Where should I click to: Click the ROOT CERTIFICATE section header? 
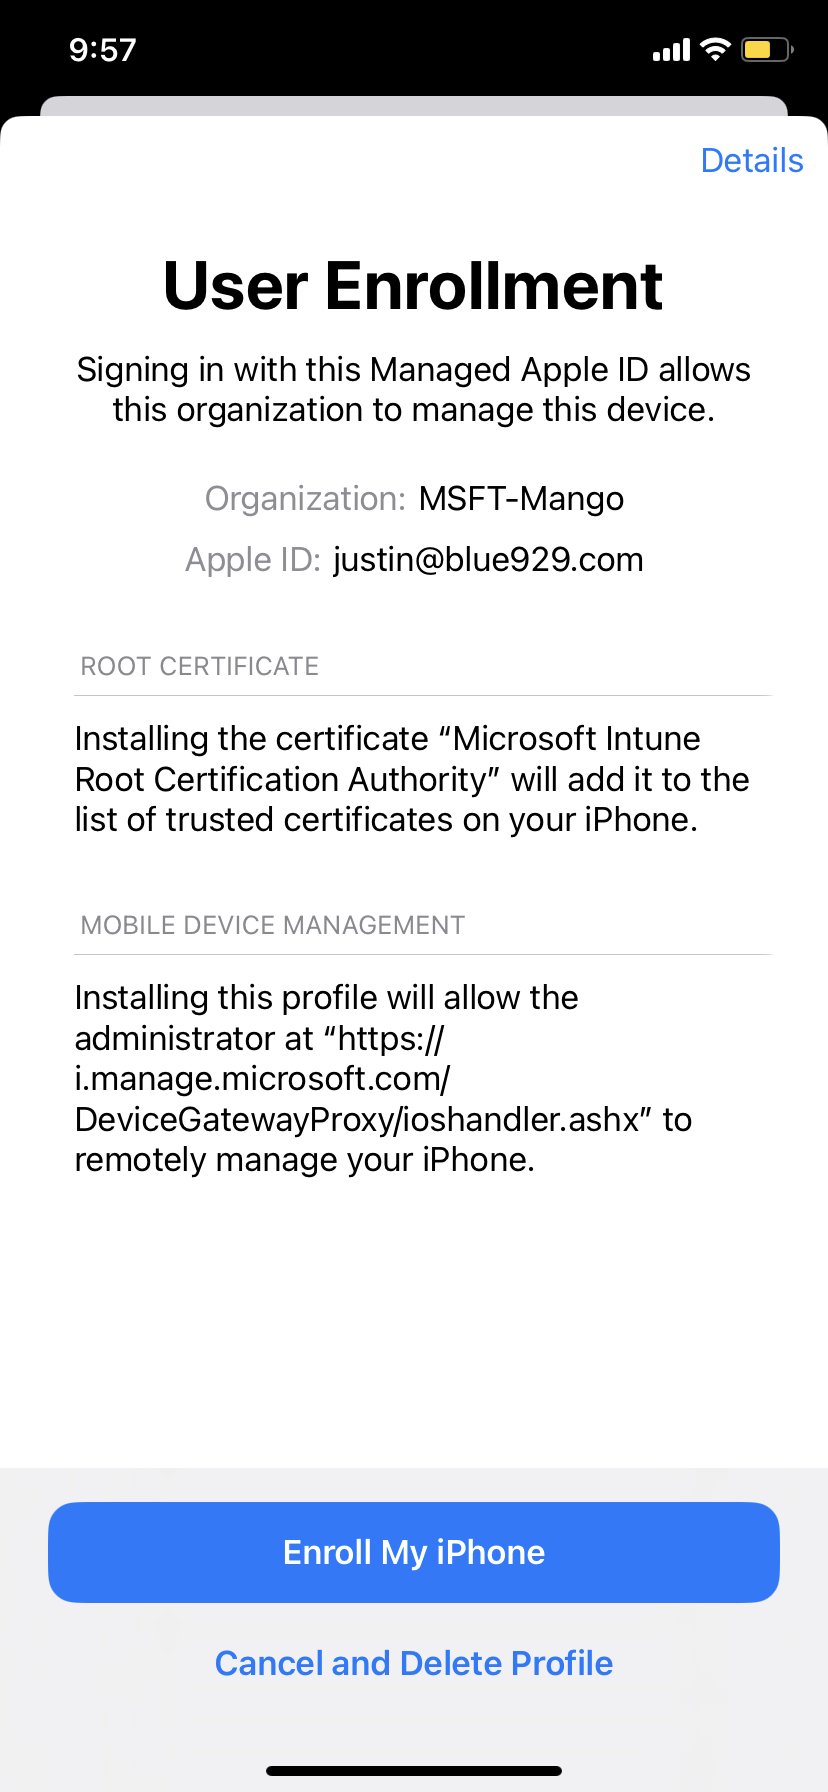(x=200, y=666)
